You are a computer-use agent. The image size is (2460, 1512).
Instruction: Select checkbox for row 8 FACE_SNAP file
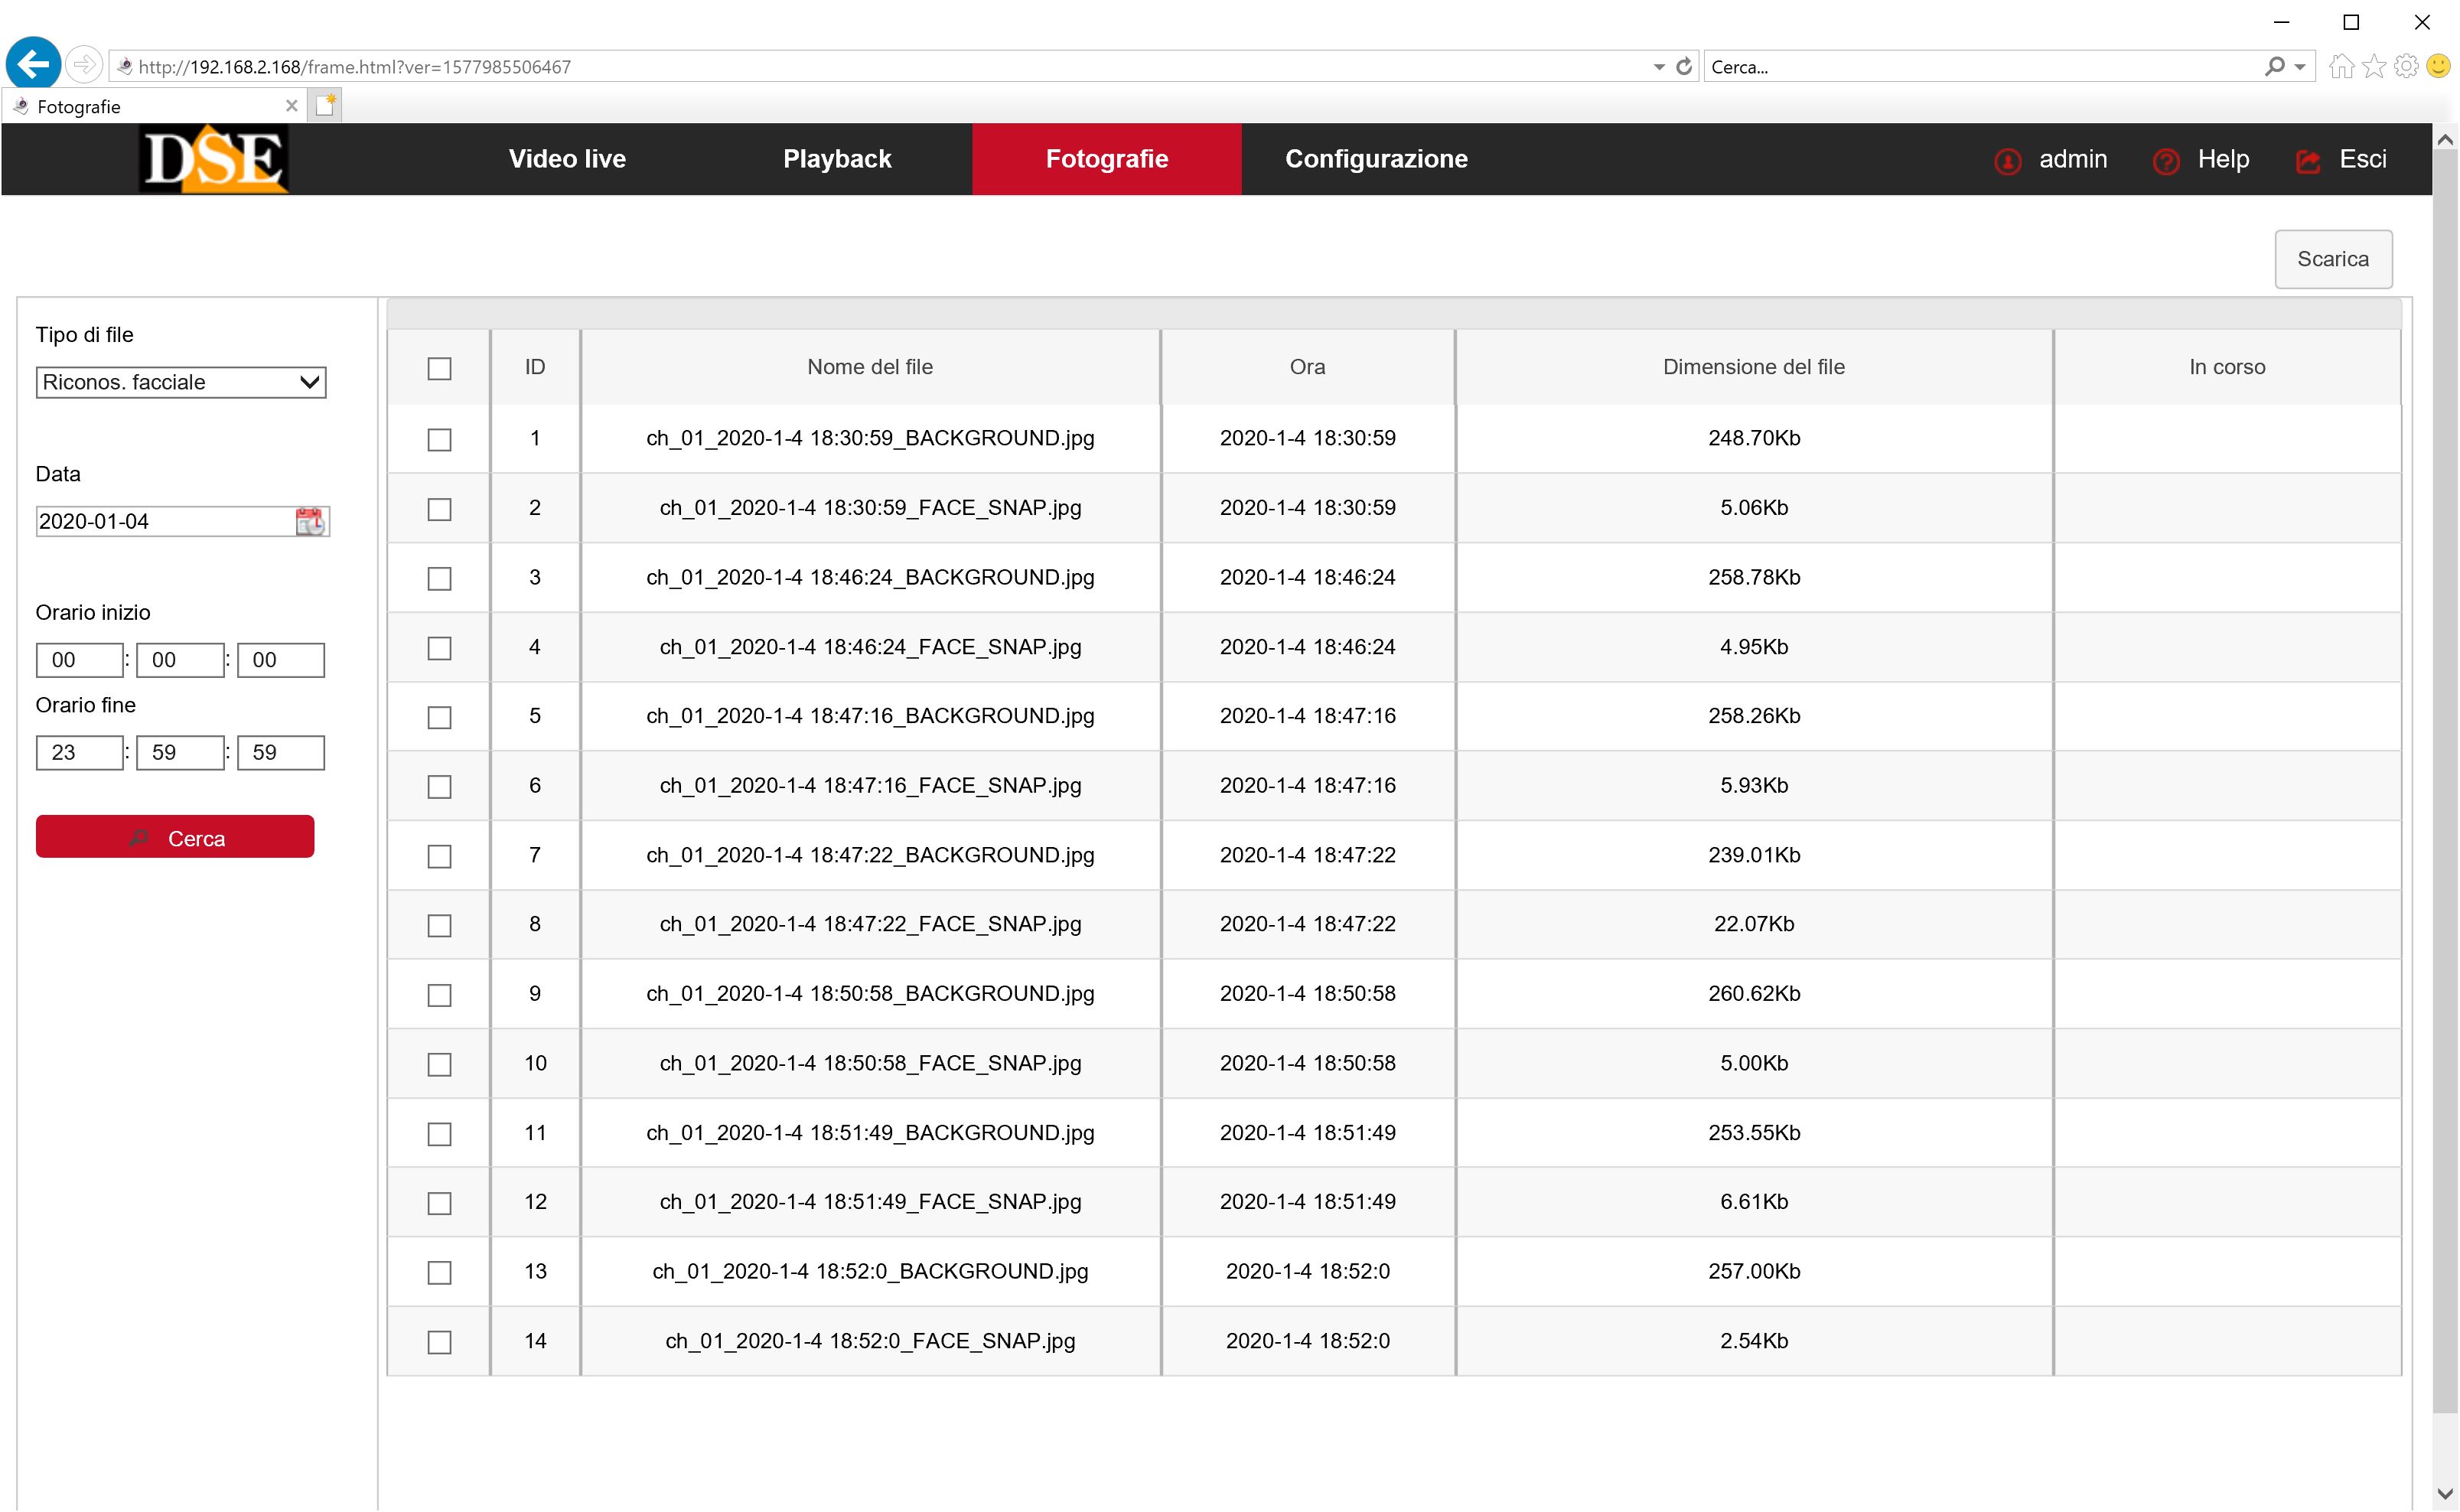(x=439, y=925)
